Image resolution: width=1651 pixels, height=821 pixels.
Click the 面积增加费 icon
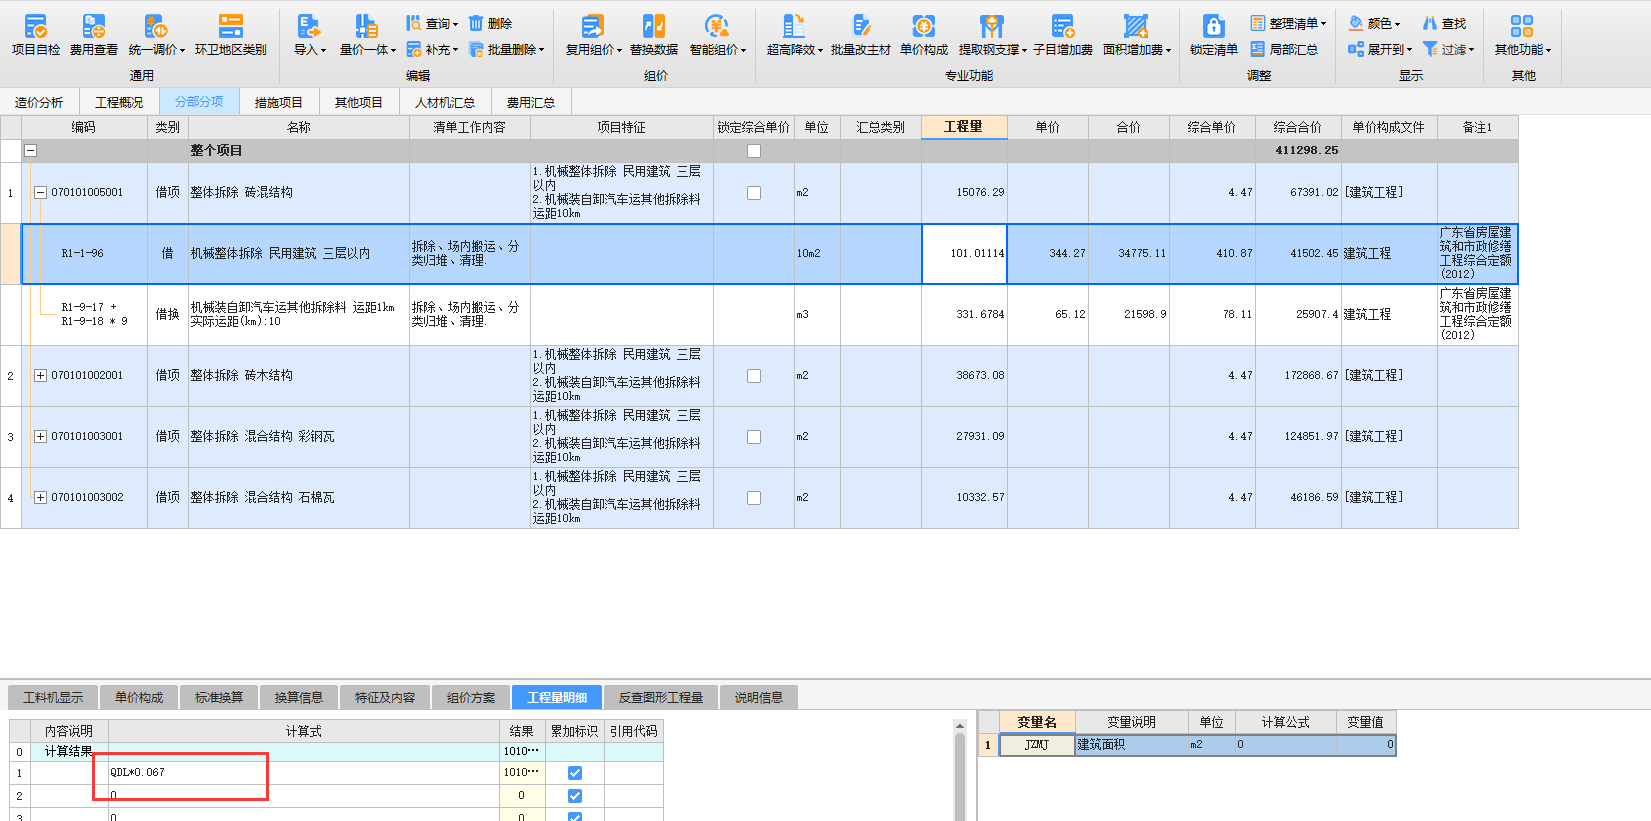(1136, 26)
